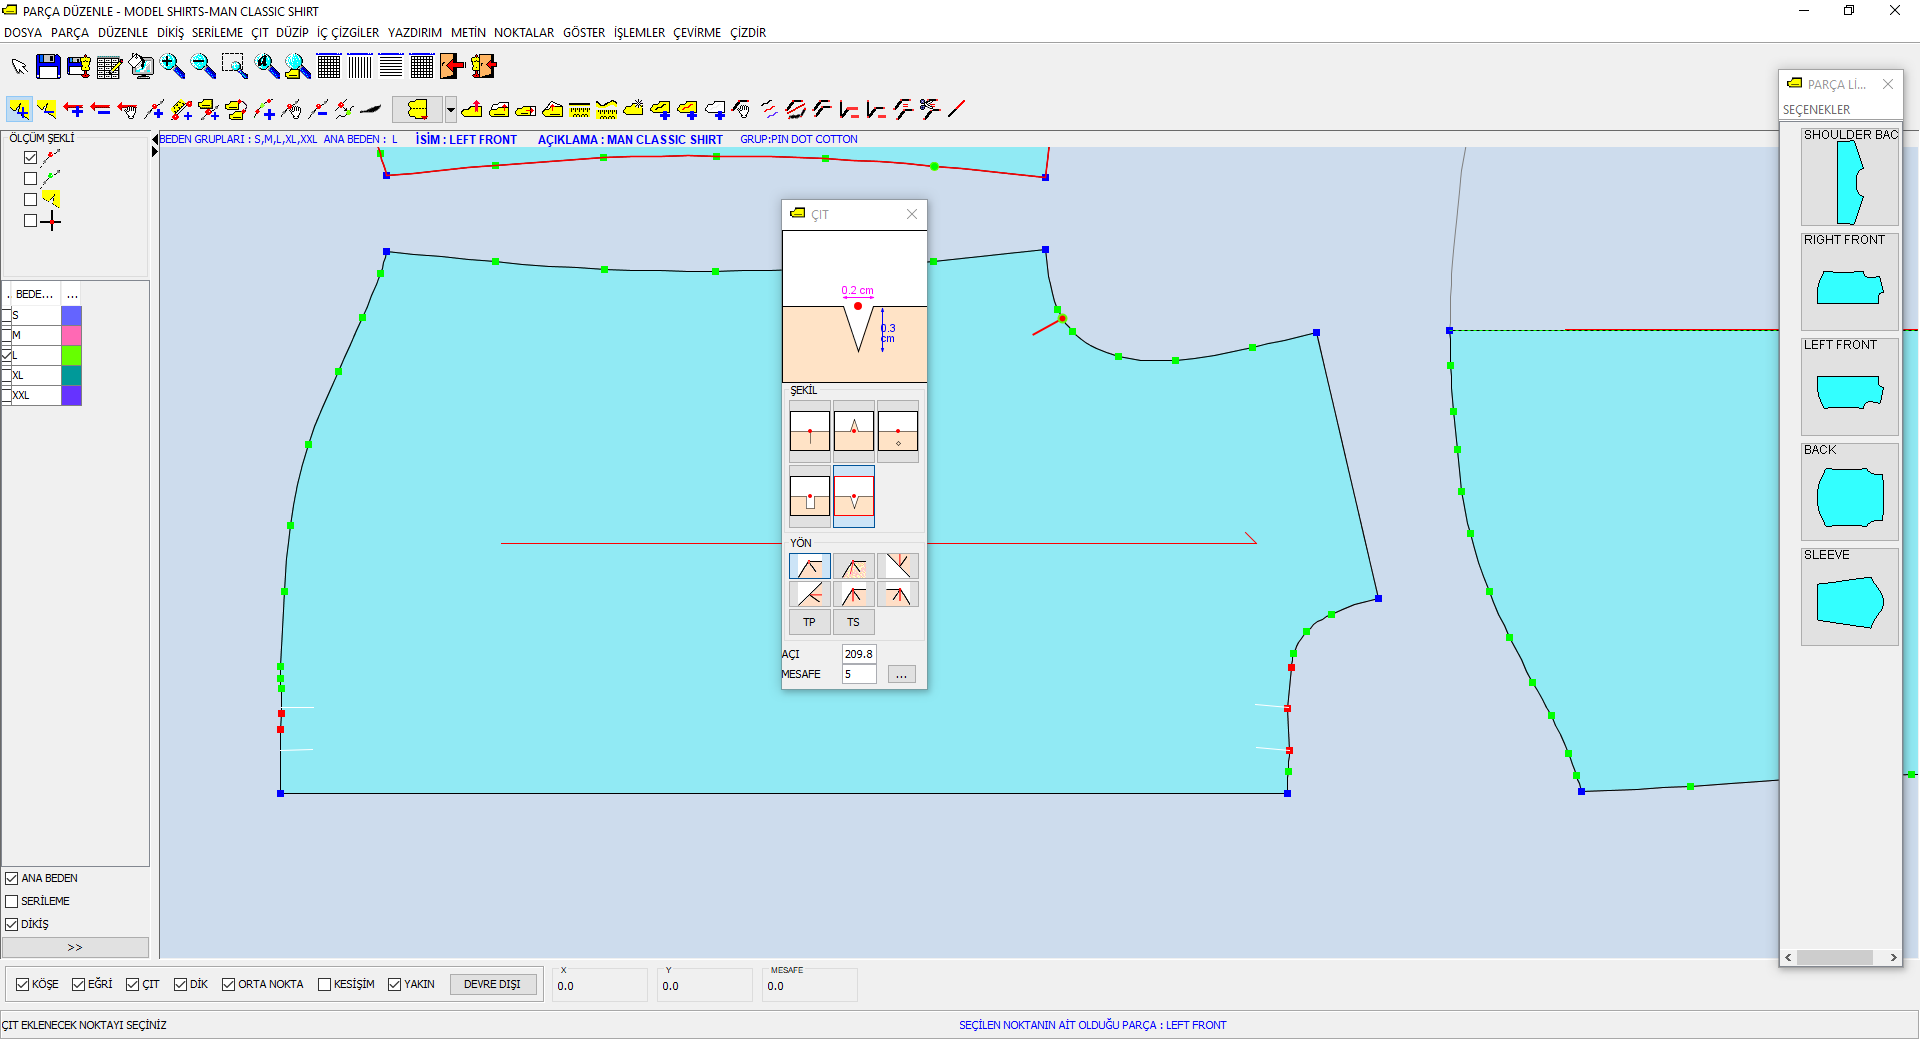1920x1040 pixels.
Task: Click the expander arrow left of BEDEN GRUPLARI
Action: pos(155,140)
